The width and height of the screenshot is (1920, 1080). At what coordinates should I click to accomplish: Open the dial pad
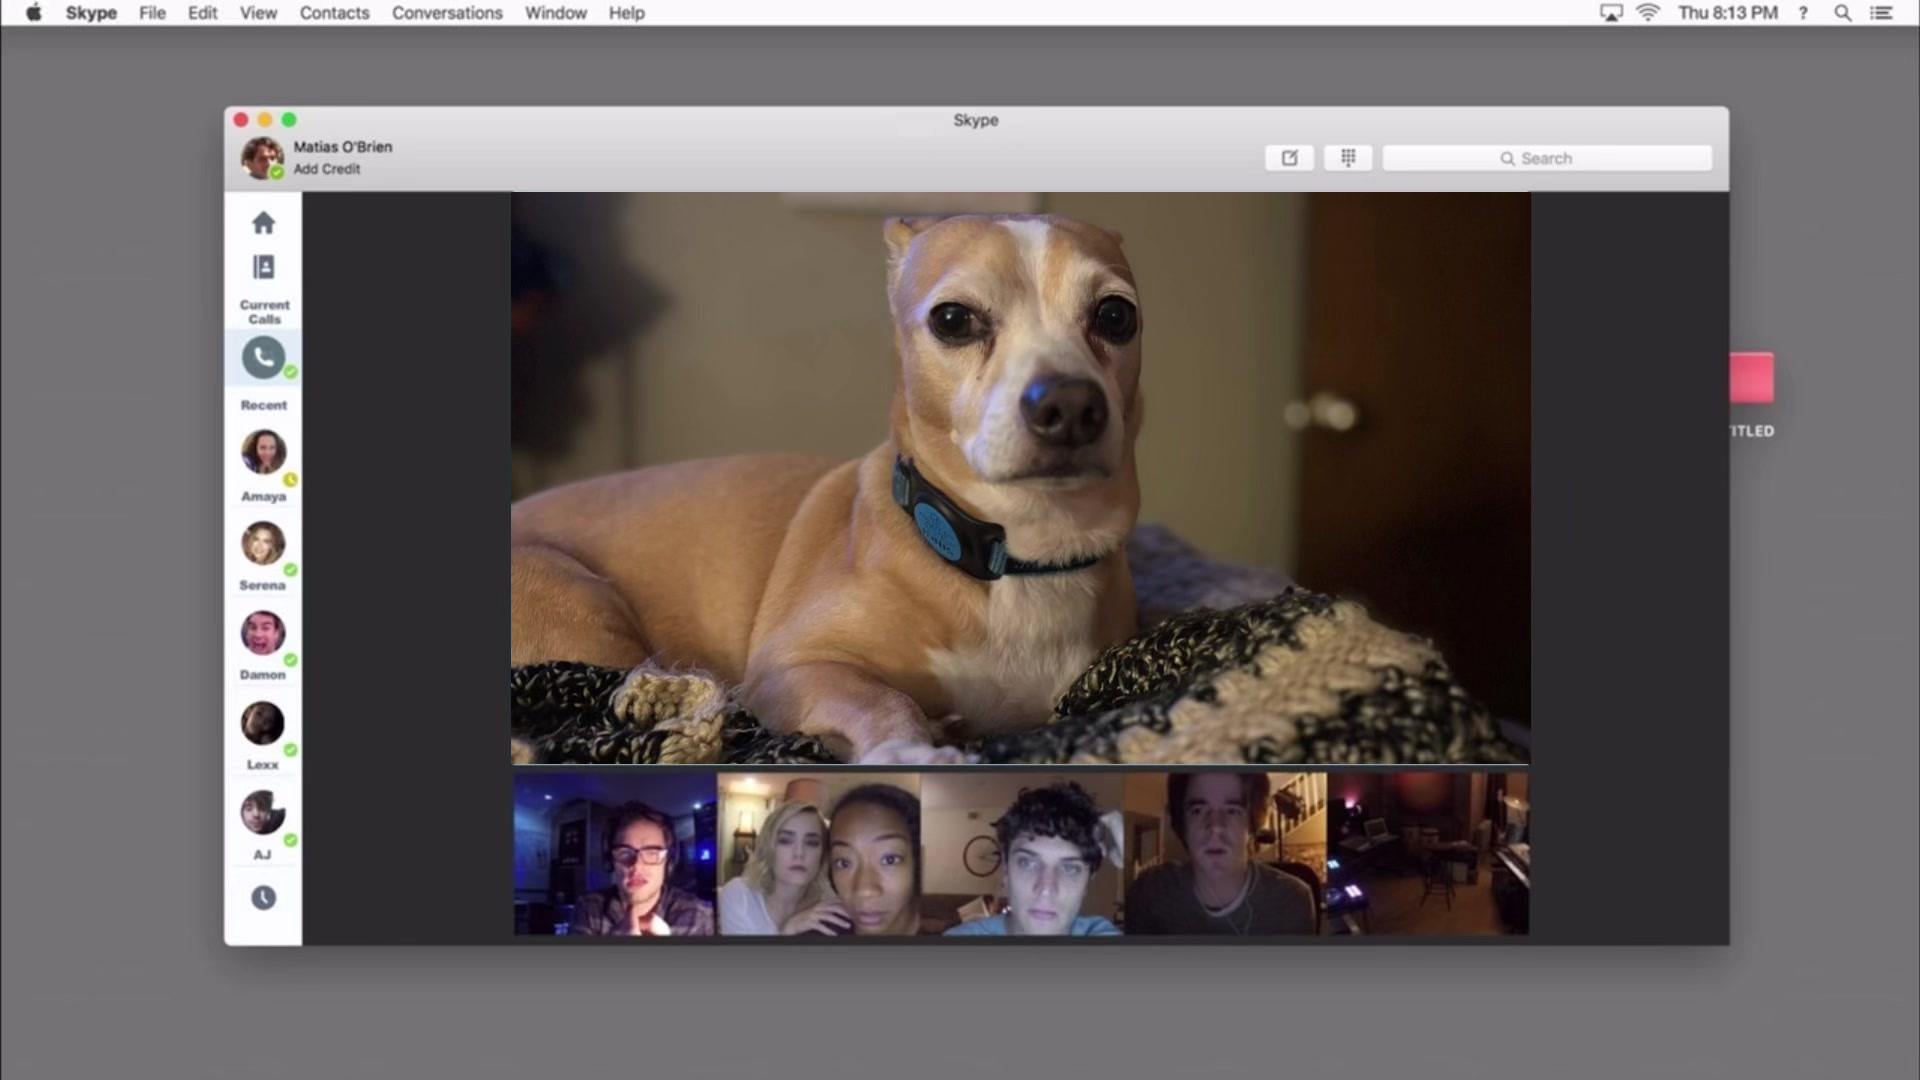(1348, 158)
